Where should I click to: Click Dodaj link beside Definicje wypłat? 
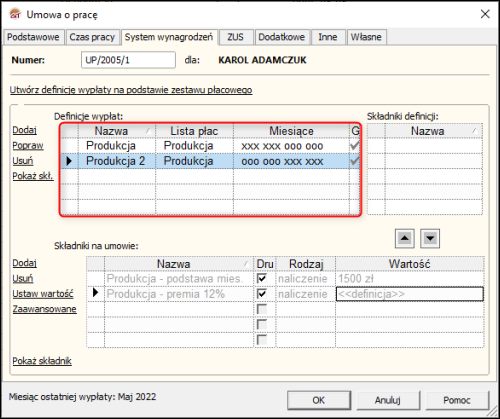tap(24, 130)
